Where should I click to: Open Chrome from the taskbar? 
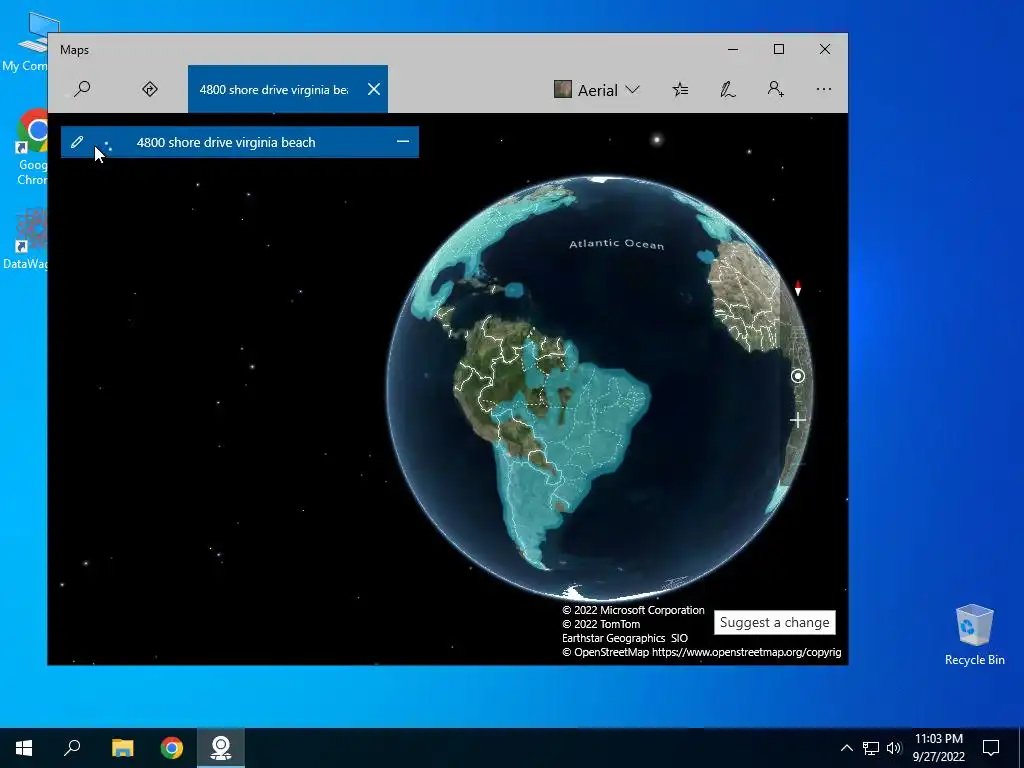point(172,748)
